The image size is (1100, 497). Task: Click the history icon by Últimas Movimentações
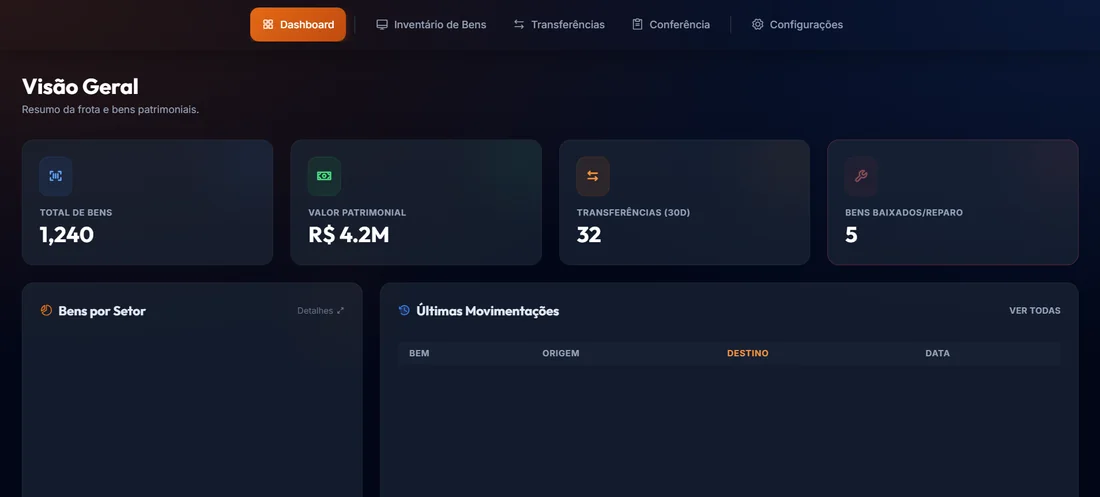tap(404, 310)
